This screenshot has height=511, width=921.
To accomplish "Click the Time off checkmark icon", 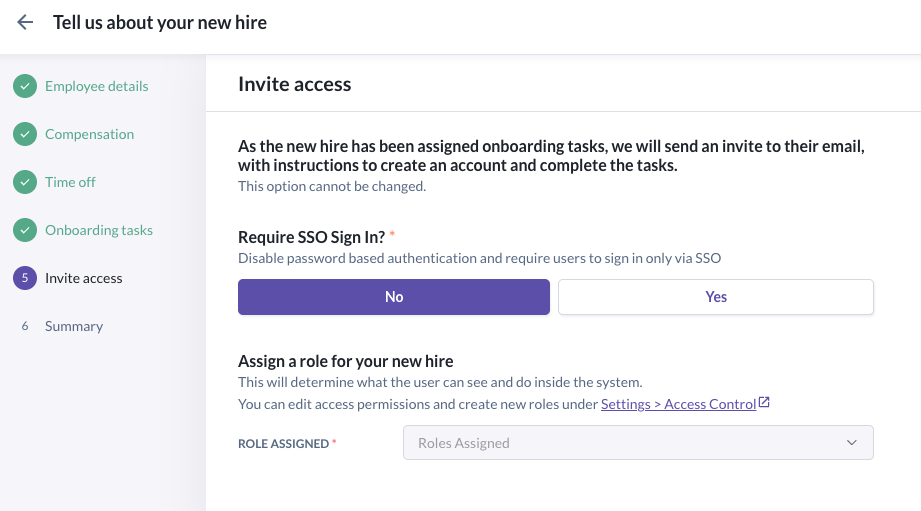I will tap(25, 182).
